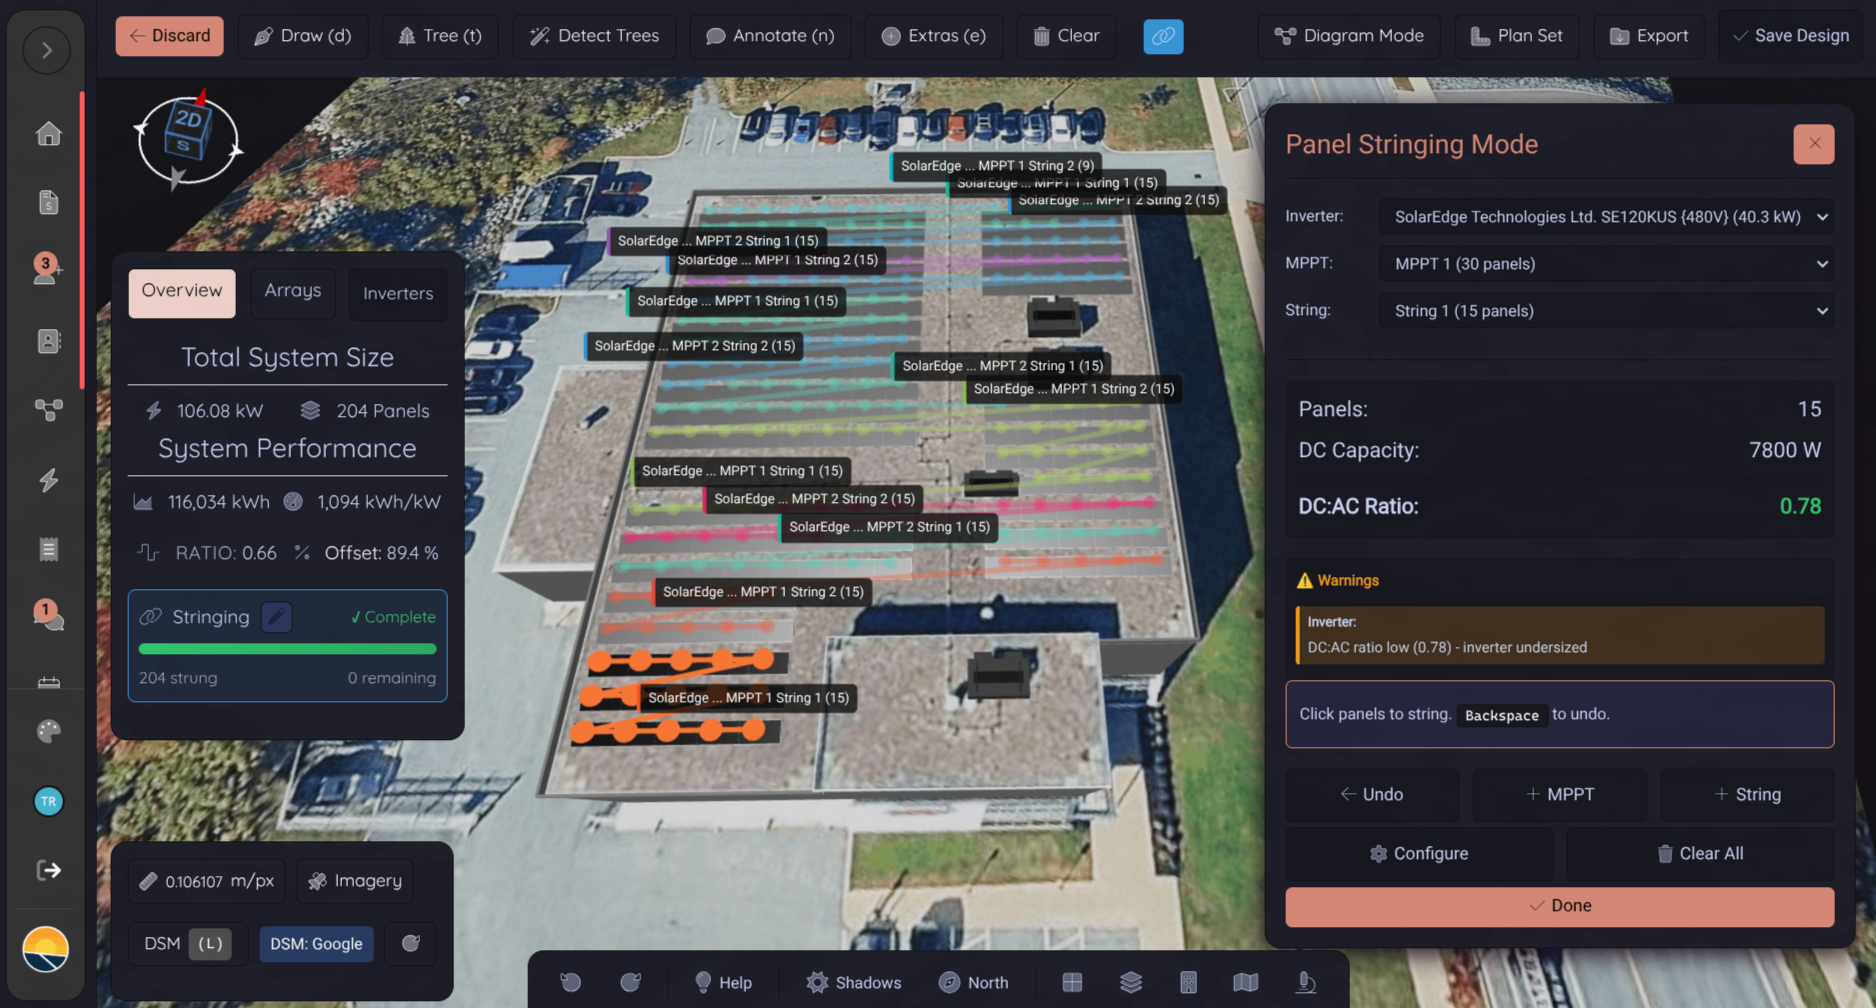1876x1008 pixels.
Task: Click the blue link stringing toggle button
Action: (1162, 36)
